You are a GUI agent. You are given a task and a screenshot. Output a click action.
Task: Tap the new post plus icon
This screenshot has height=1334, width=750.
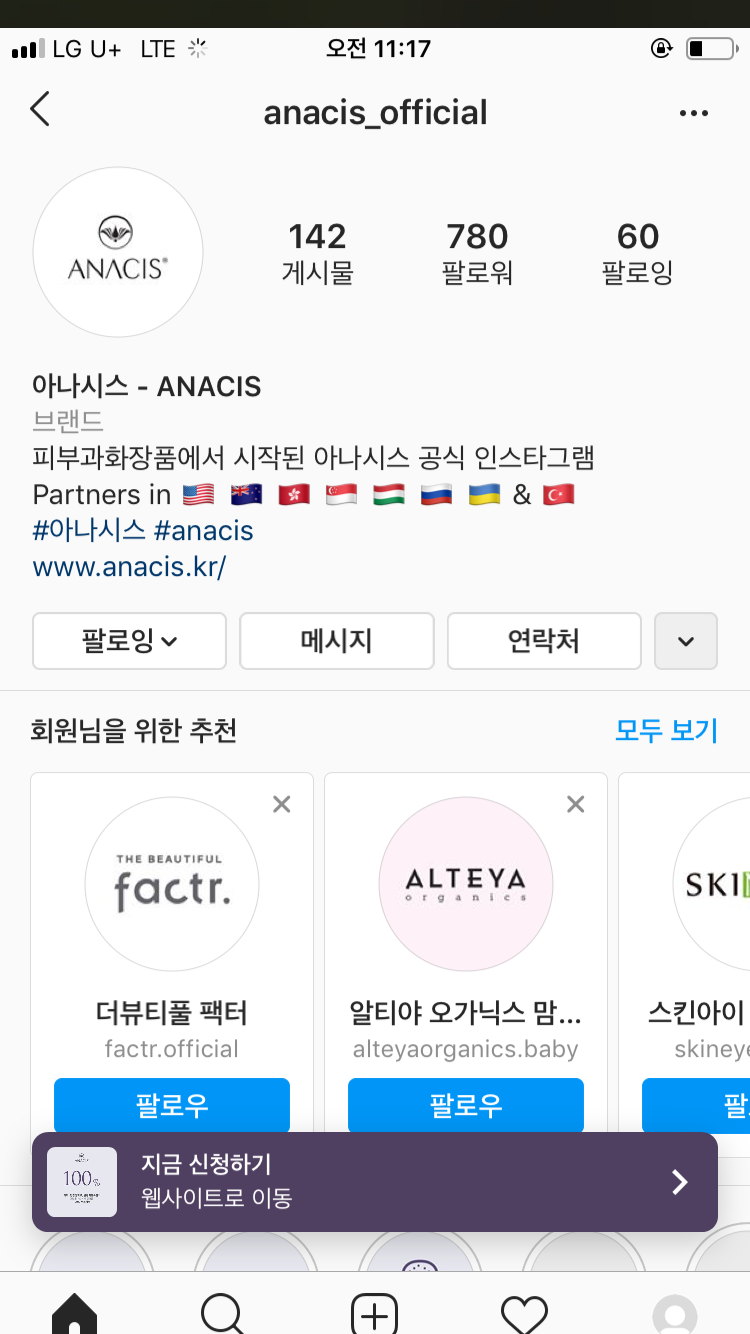tap(374, 1314)
